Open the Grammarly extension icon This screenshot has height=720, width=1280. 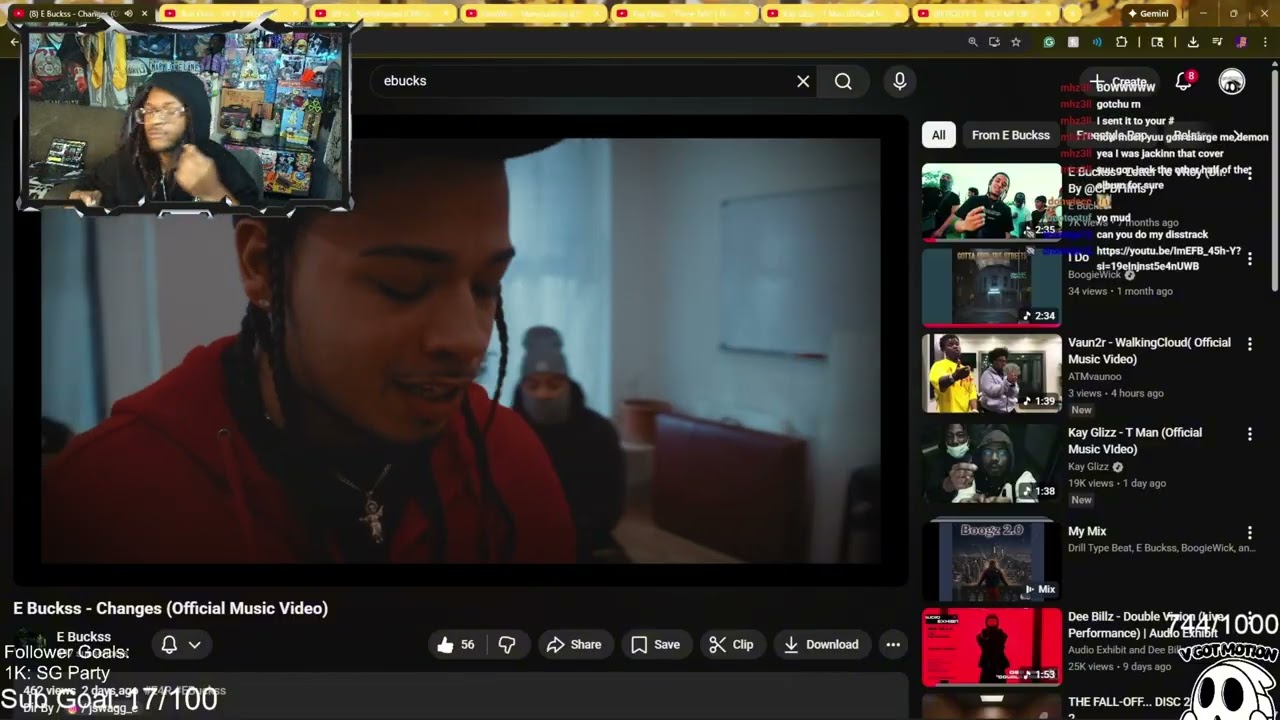(x=1048, y=42)
